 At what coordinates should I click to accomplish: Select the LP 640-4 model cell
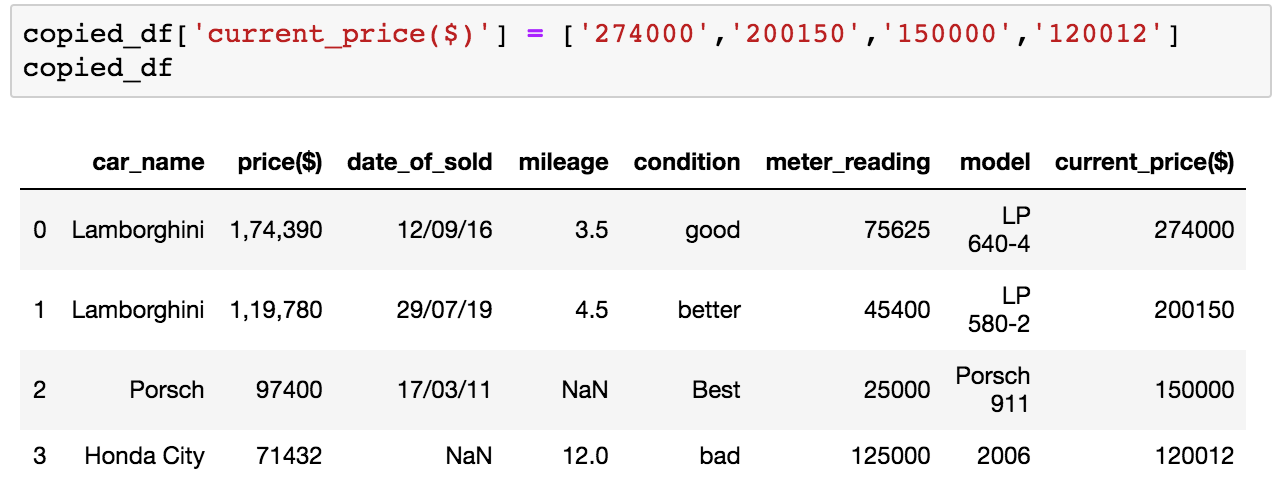coord(999,230)
